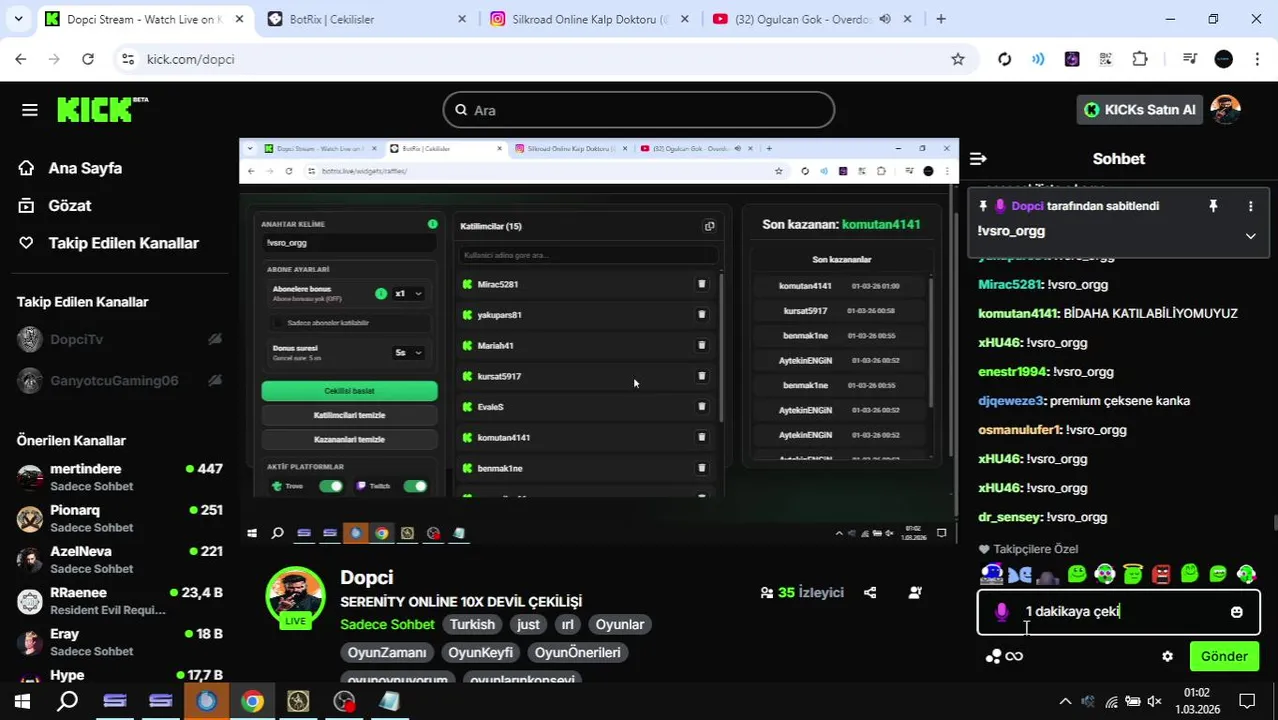
Task: Mute the YouTube Ogulcan Gok tab
Action: (885, 19)
